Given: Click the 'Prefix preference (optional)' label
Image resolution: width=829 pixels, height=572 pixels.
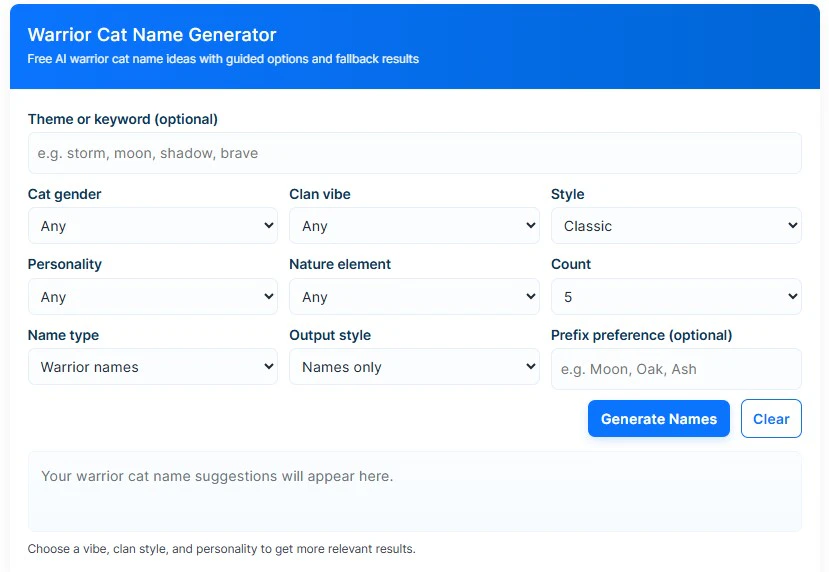Looking at the screenshot, I should pyautogui.click(x=641, y=335).
